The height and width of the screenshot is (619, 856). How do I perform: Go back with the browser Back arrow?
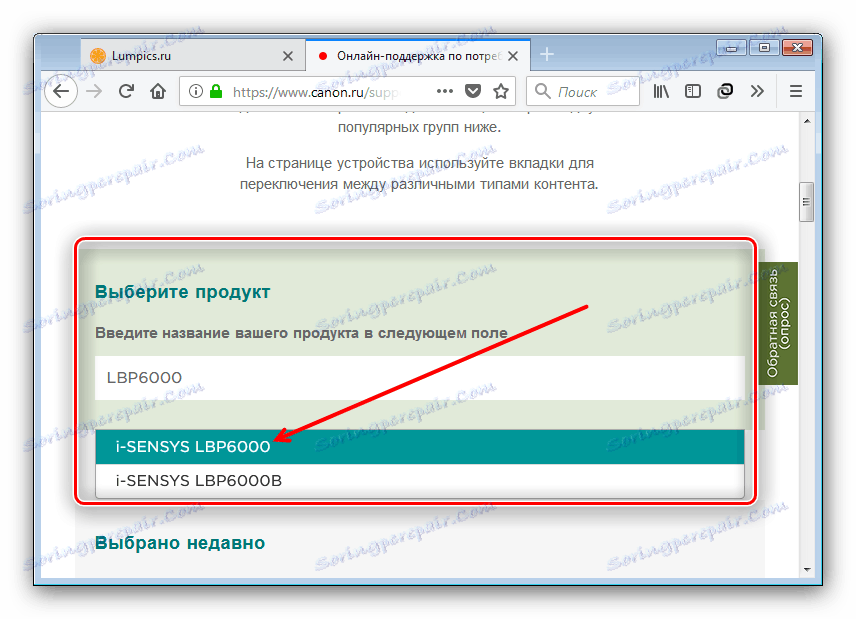(61, 91)
